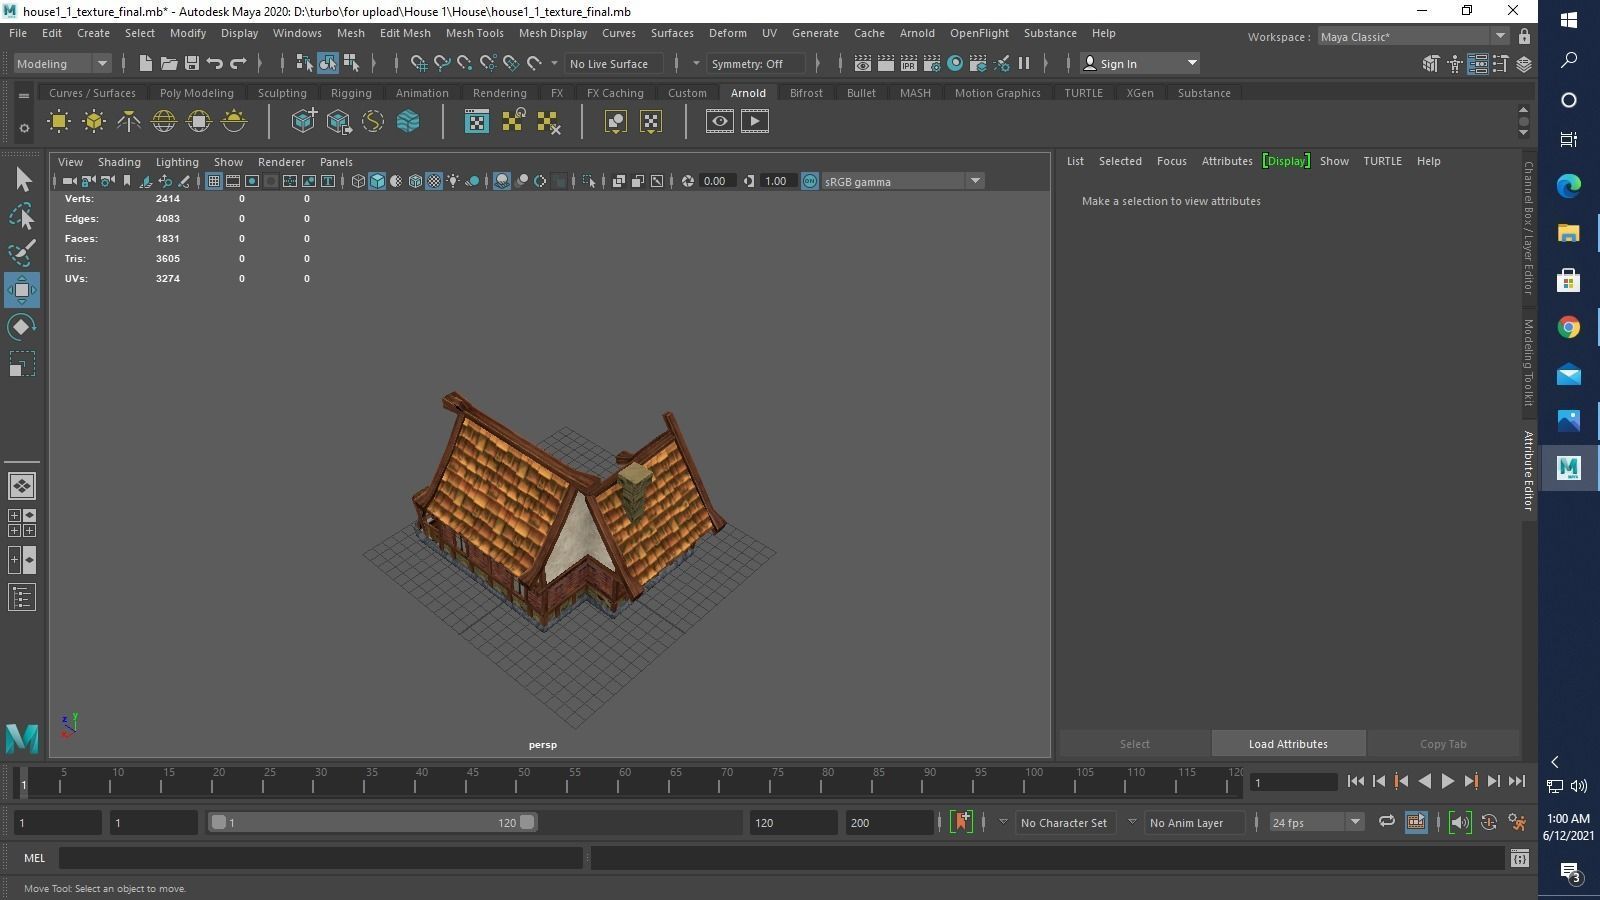Image resolution: width=1600 pixels, height=900 pixels.
Task: Switch to the Poly Modeling shelf tab
Action: coord(196,93)
